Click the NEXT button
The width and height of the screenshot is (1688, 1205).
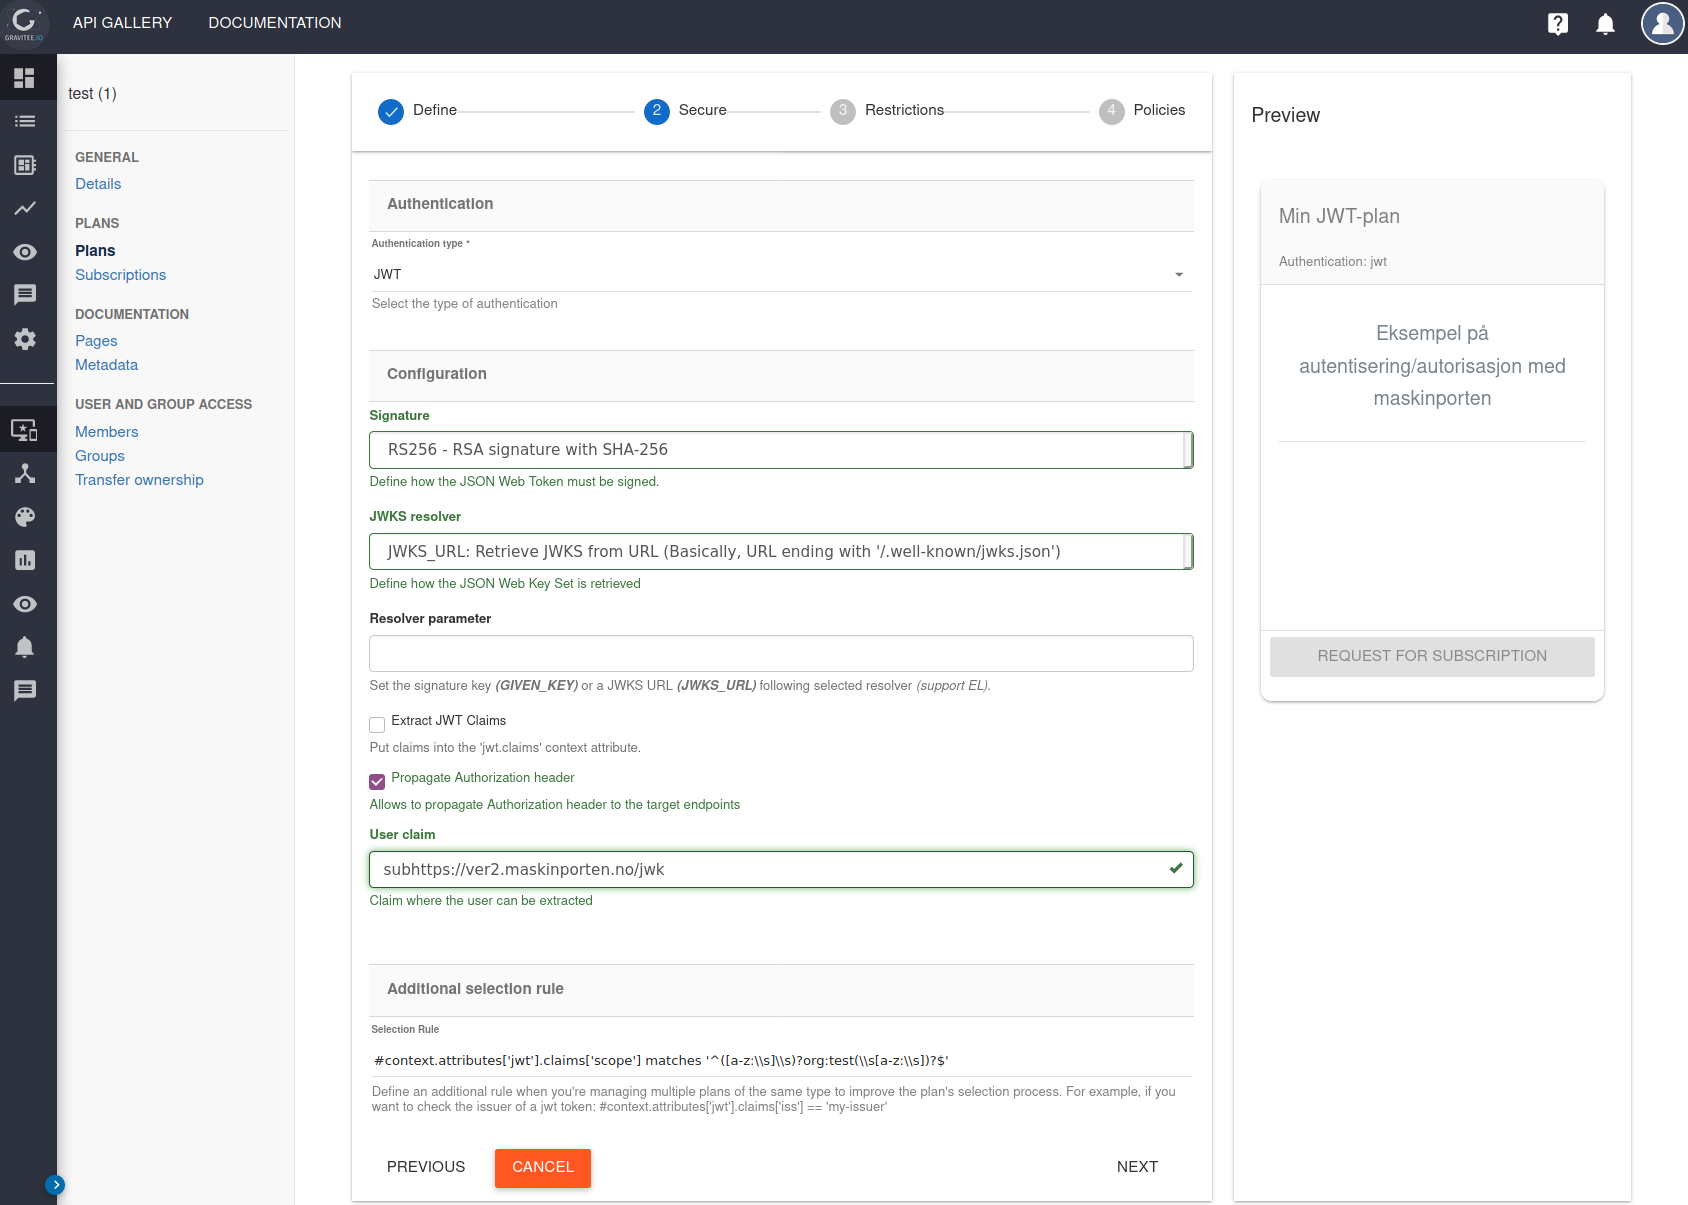point(1138,1167)
